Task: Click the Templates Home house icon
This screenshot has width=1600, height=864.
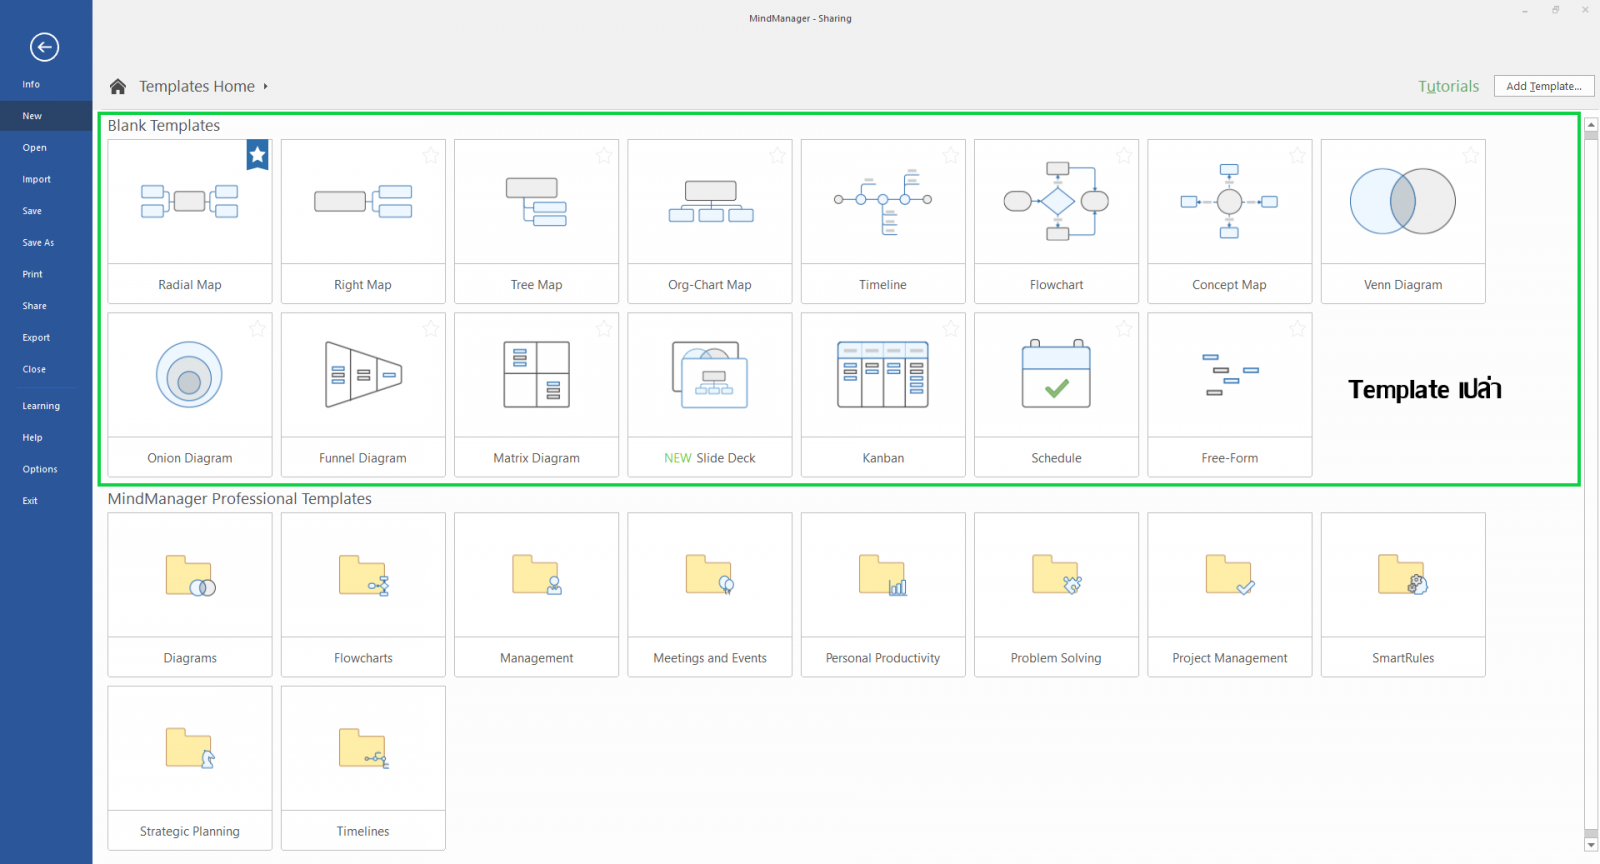Action: click(x=118, y=87)
